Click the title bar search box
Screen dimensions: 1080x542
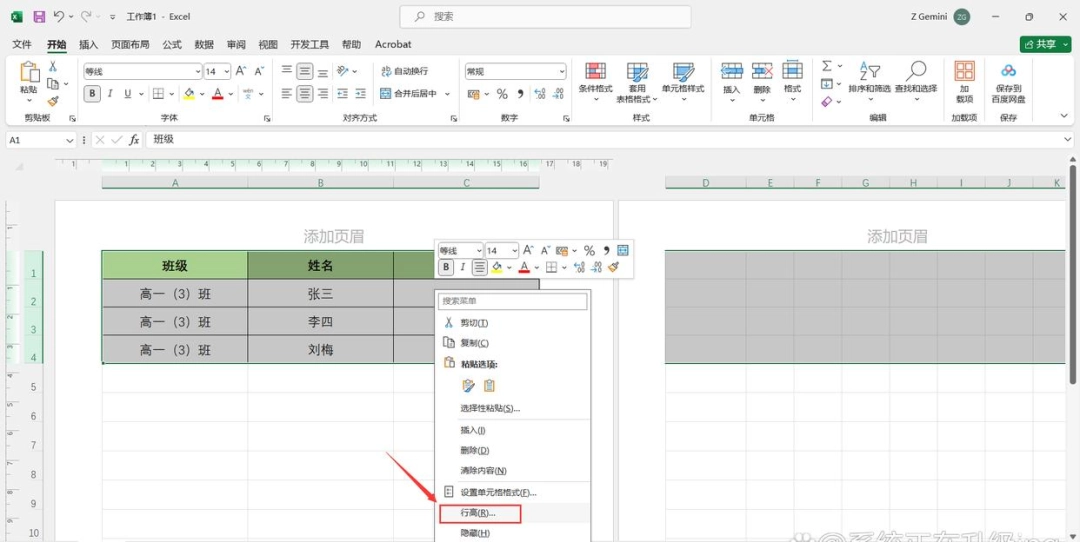tap(546, 17)
